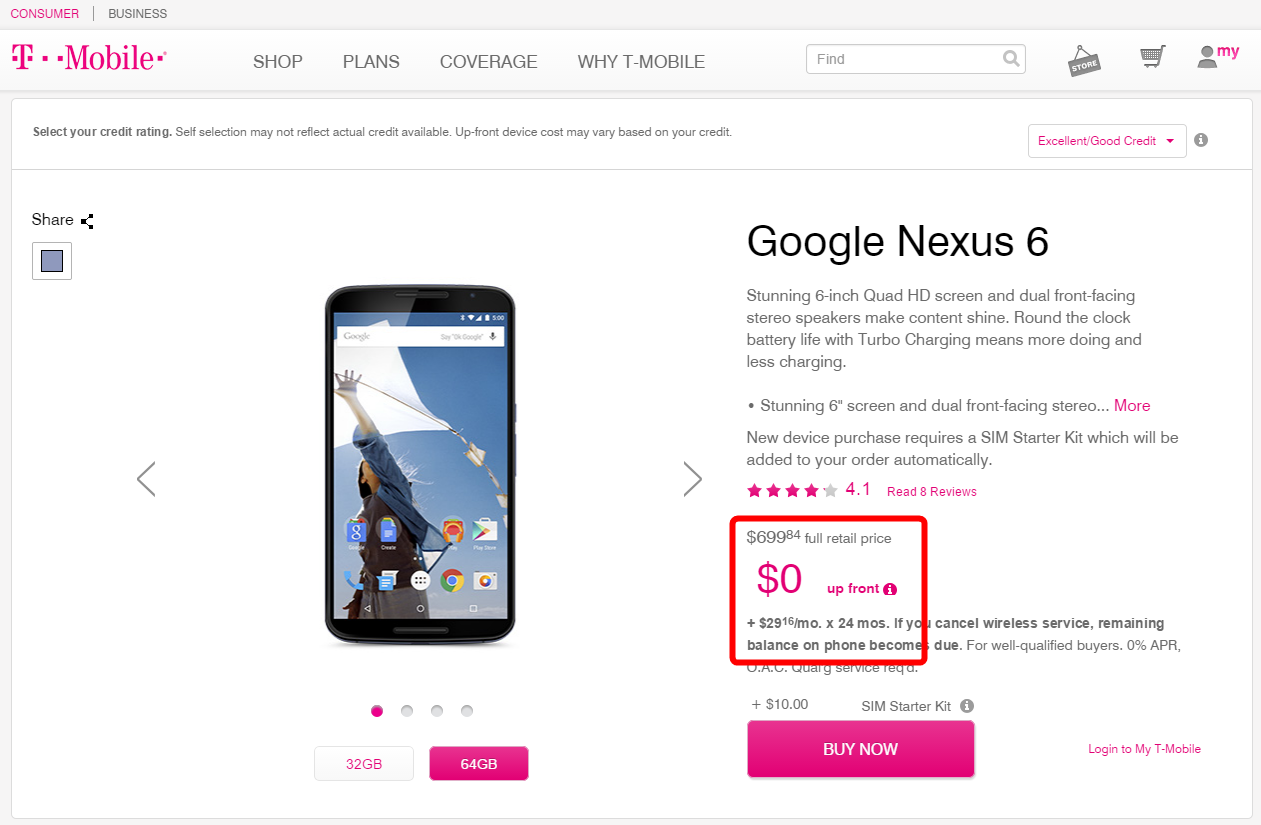Open the store locator icon
This screenshot has width=1261, height=825.
1084,60
